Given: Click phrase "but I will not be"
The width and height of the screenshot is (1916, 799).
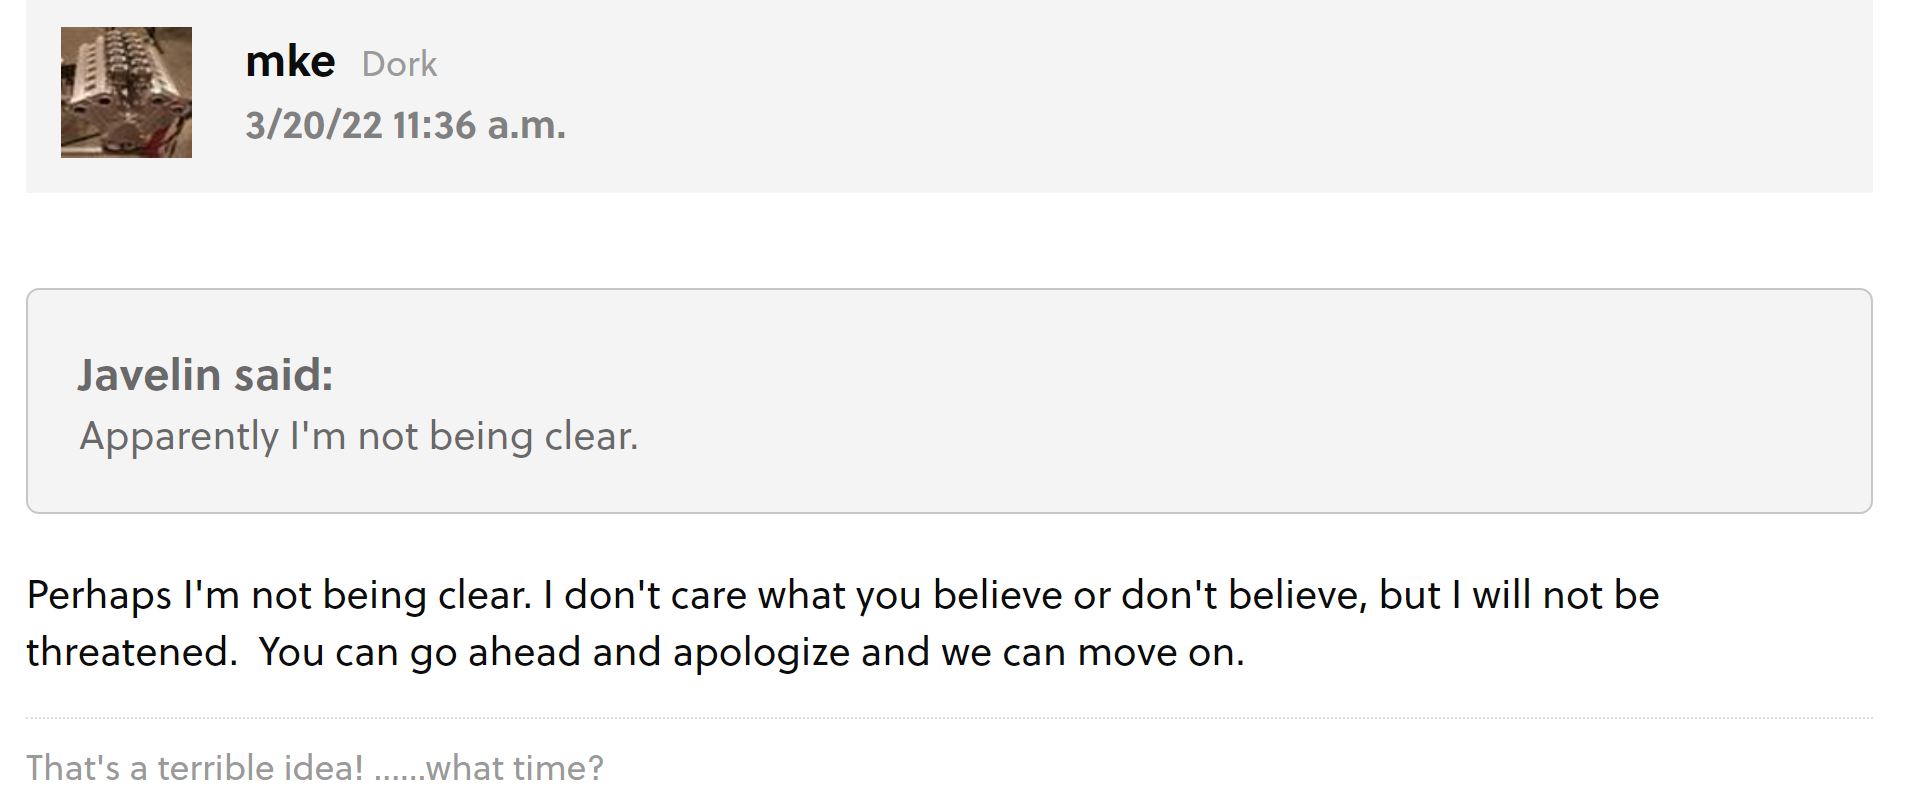Looking at the screenshot, I should click(1519, 596).
